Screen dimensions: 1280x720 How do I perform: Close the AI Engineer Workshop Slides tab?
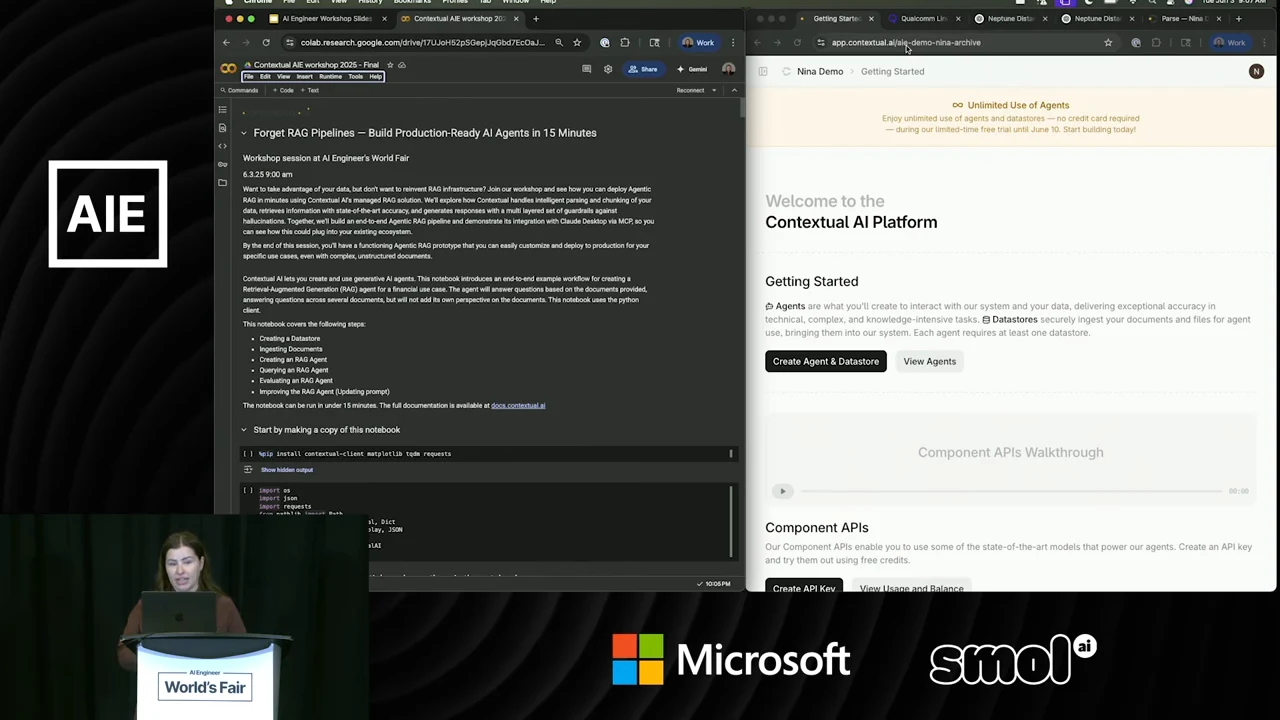tap(384, 18)
